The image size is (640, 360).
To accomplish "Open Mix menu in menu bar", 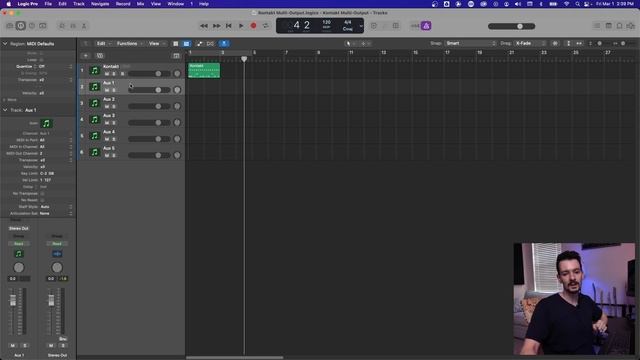I will [140, 4].
